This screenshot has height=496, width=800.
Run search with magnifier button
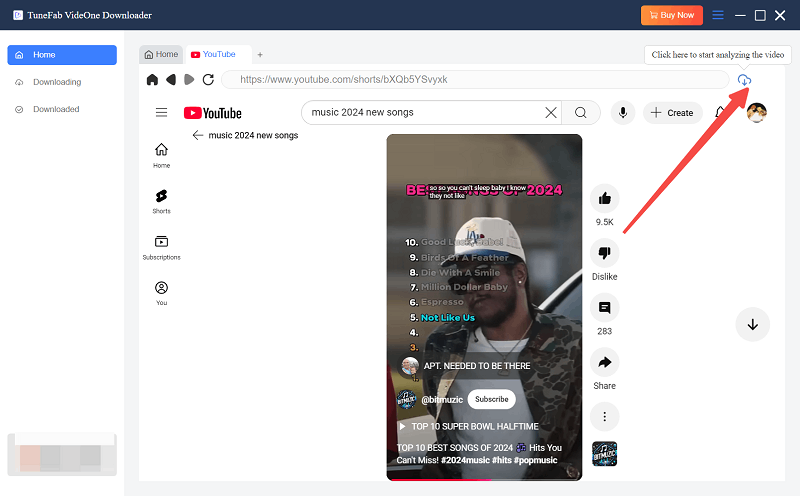tap(581, 112)
